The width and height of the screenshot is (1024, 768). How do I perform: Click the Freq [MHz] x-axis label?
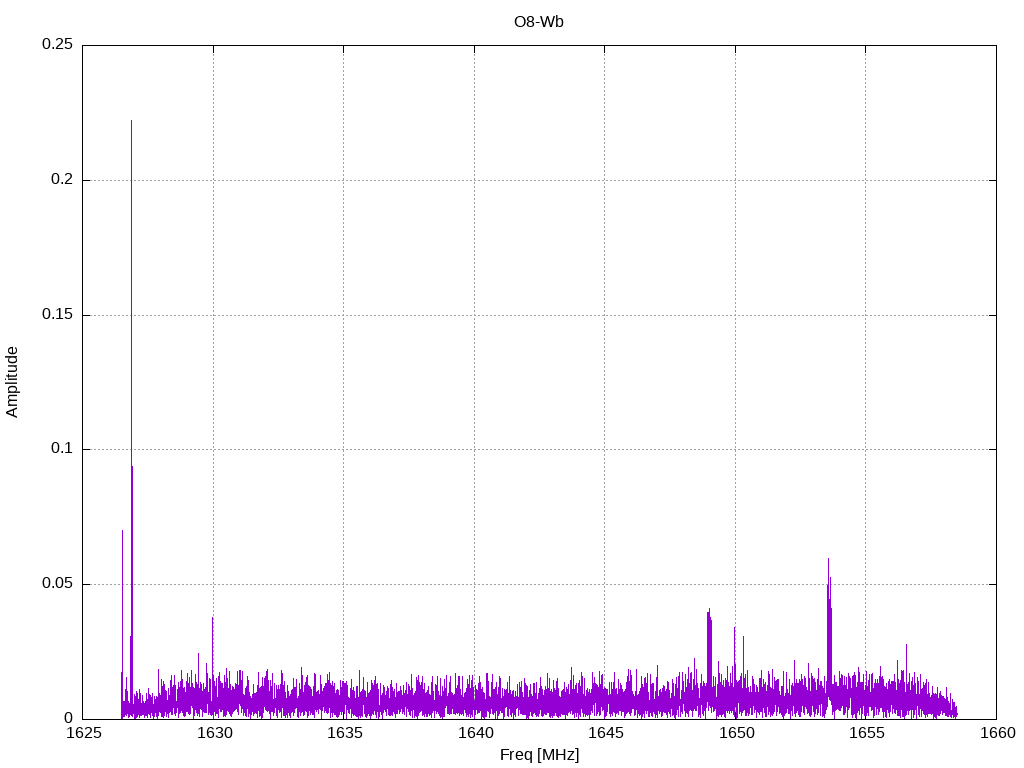pyautogui.click(x=539, y=755)
